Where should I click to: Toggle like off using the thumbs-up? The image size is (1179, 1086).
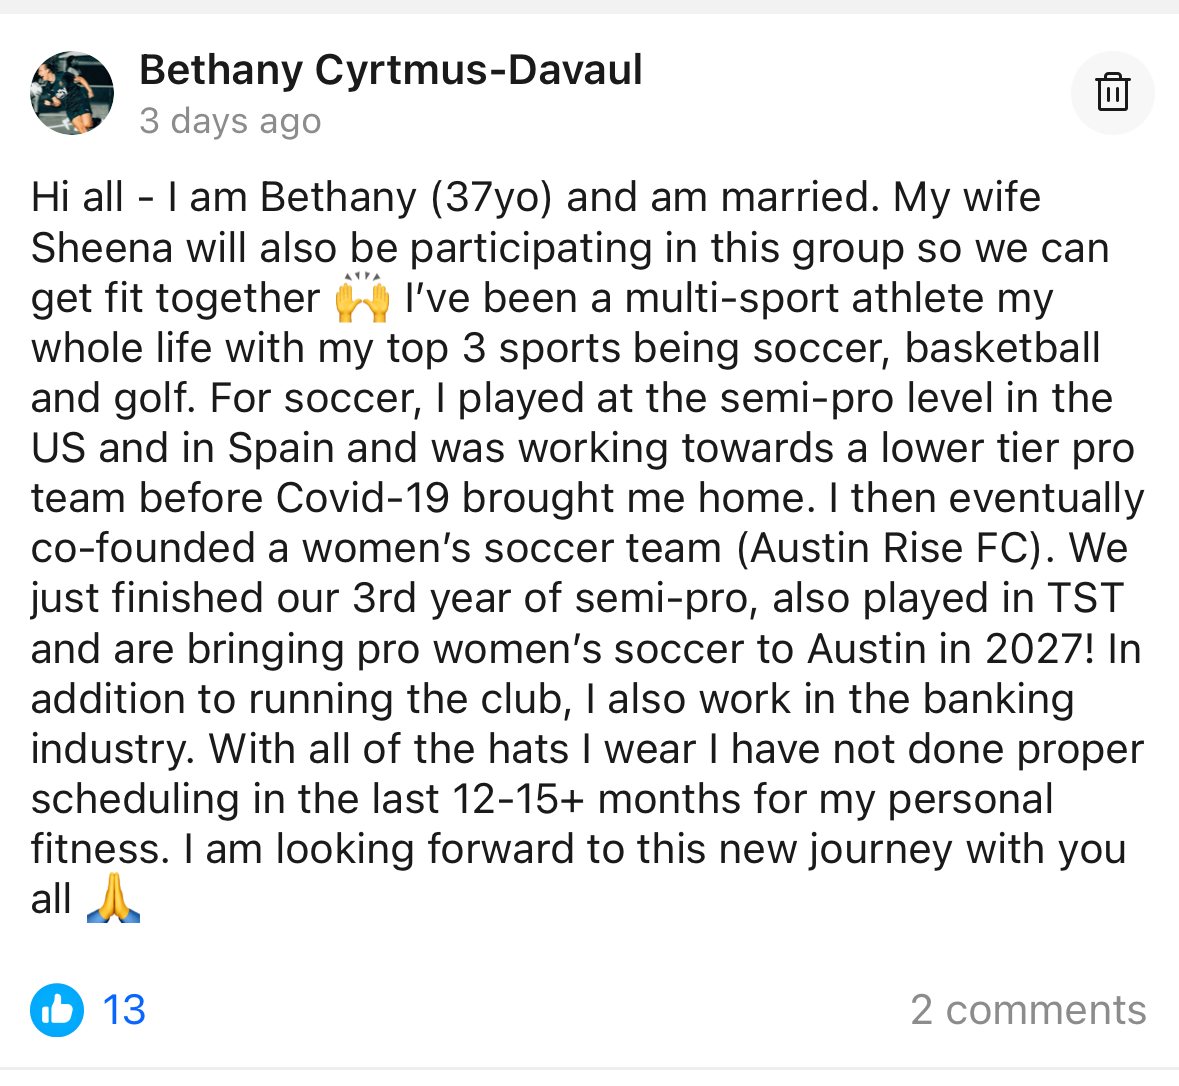click(x=57, y=1010)
